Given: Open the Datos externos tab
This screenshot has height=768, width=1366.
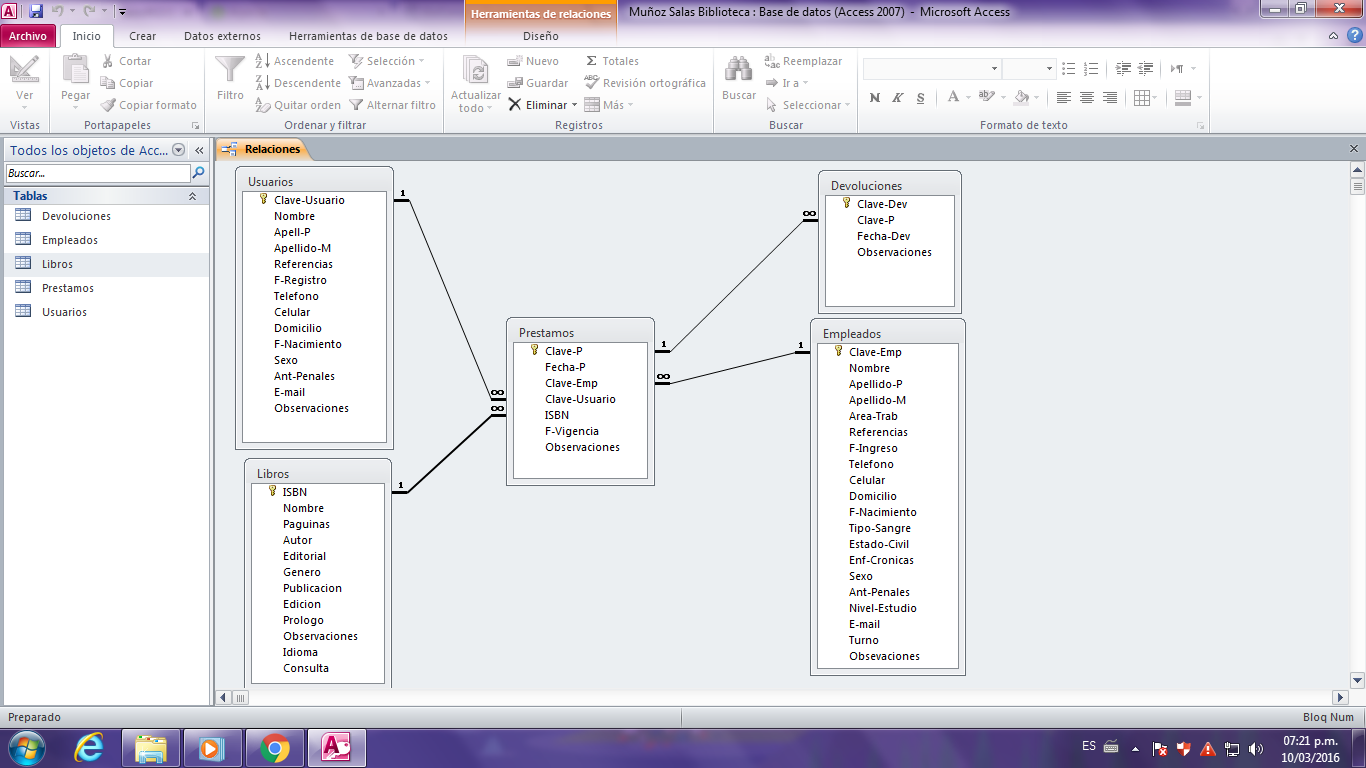Looking at the screenshot, I should pos(222,36).
